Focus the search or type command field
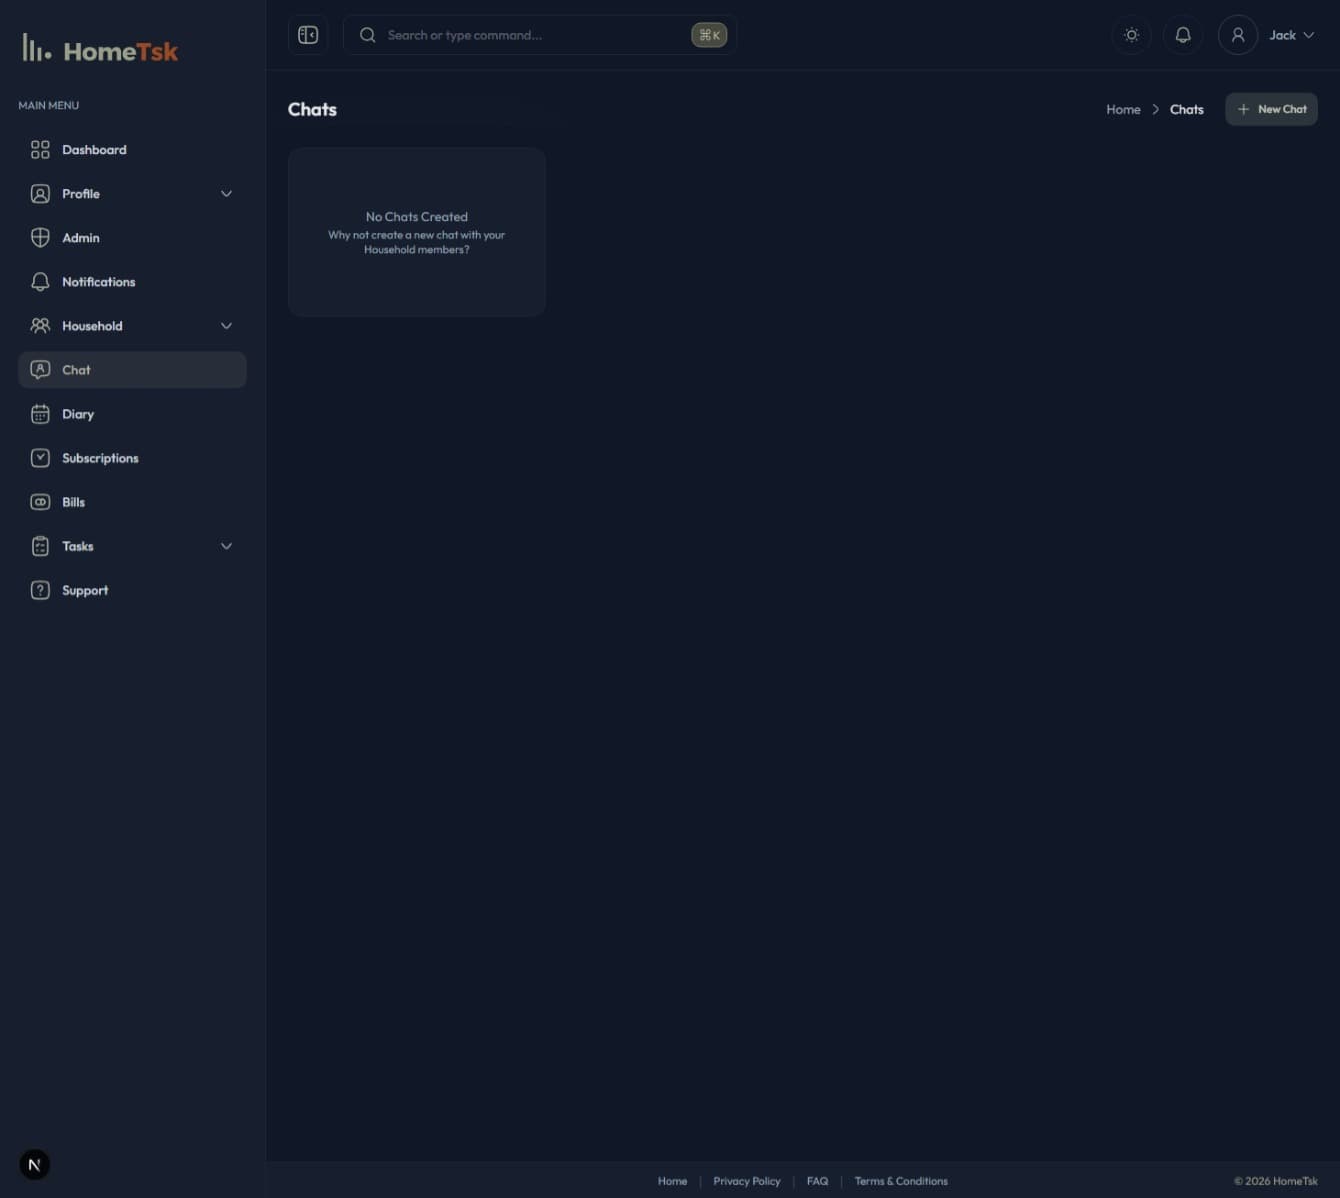 [530, 35]
